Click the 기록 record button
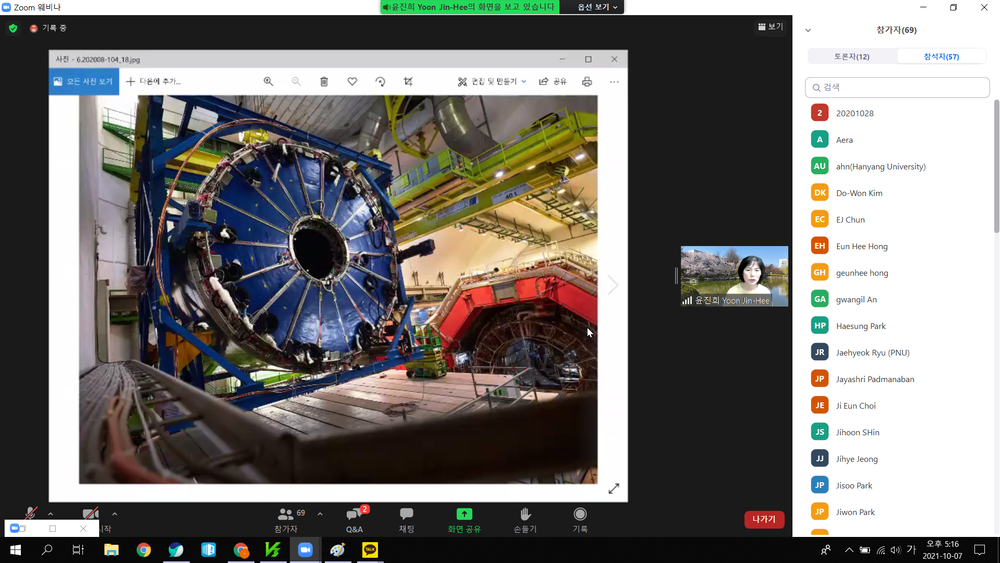Screen dimensions: 1000x563 click(580, 520)
